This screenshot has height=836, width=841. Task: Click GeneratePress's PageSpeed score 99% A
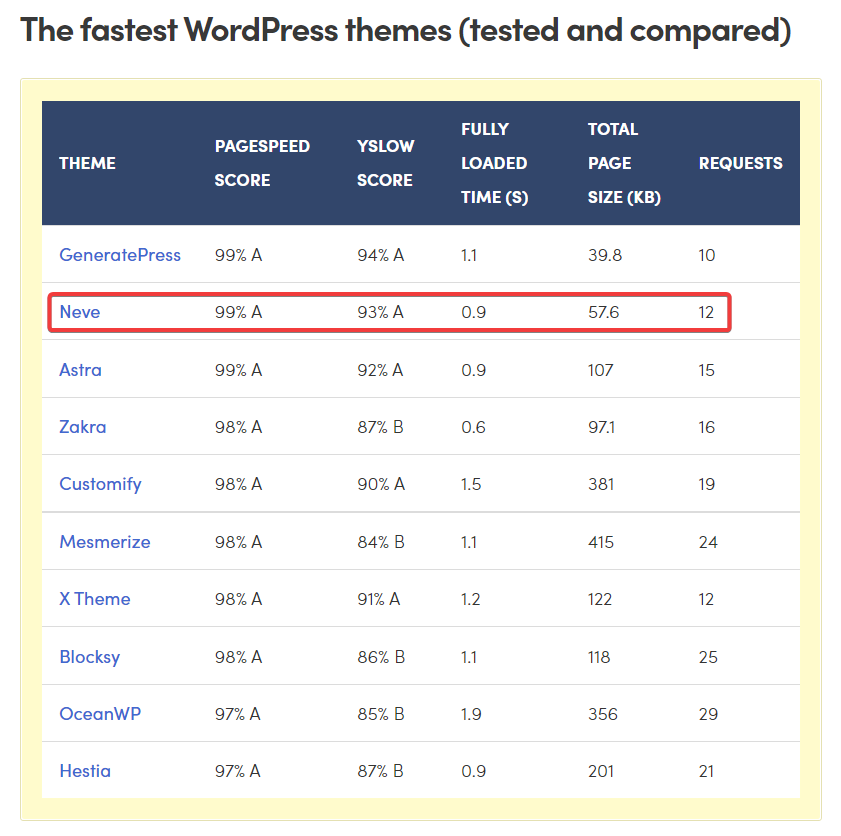pyautogui.click(x=239, y=255)
